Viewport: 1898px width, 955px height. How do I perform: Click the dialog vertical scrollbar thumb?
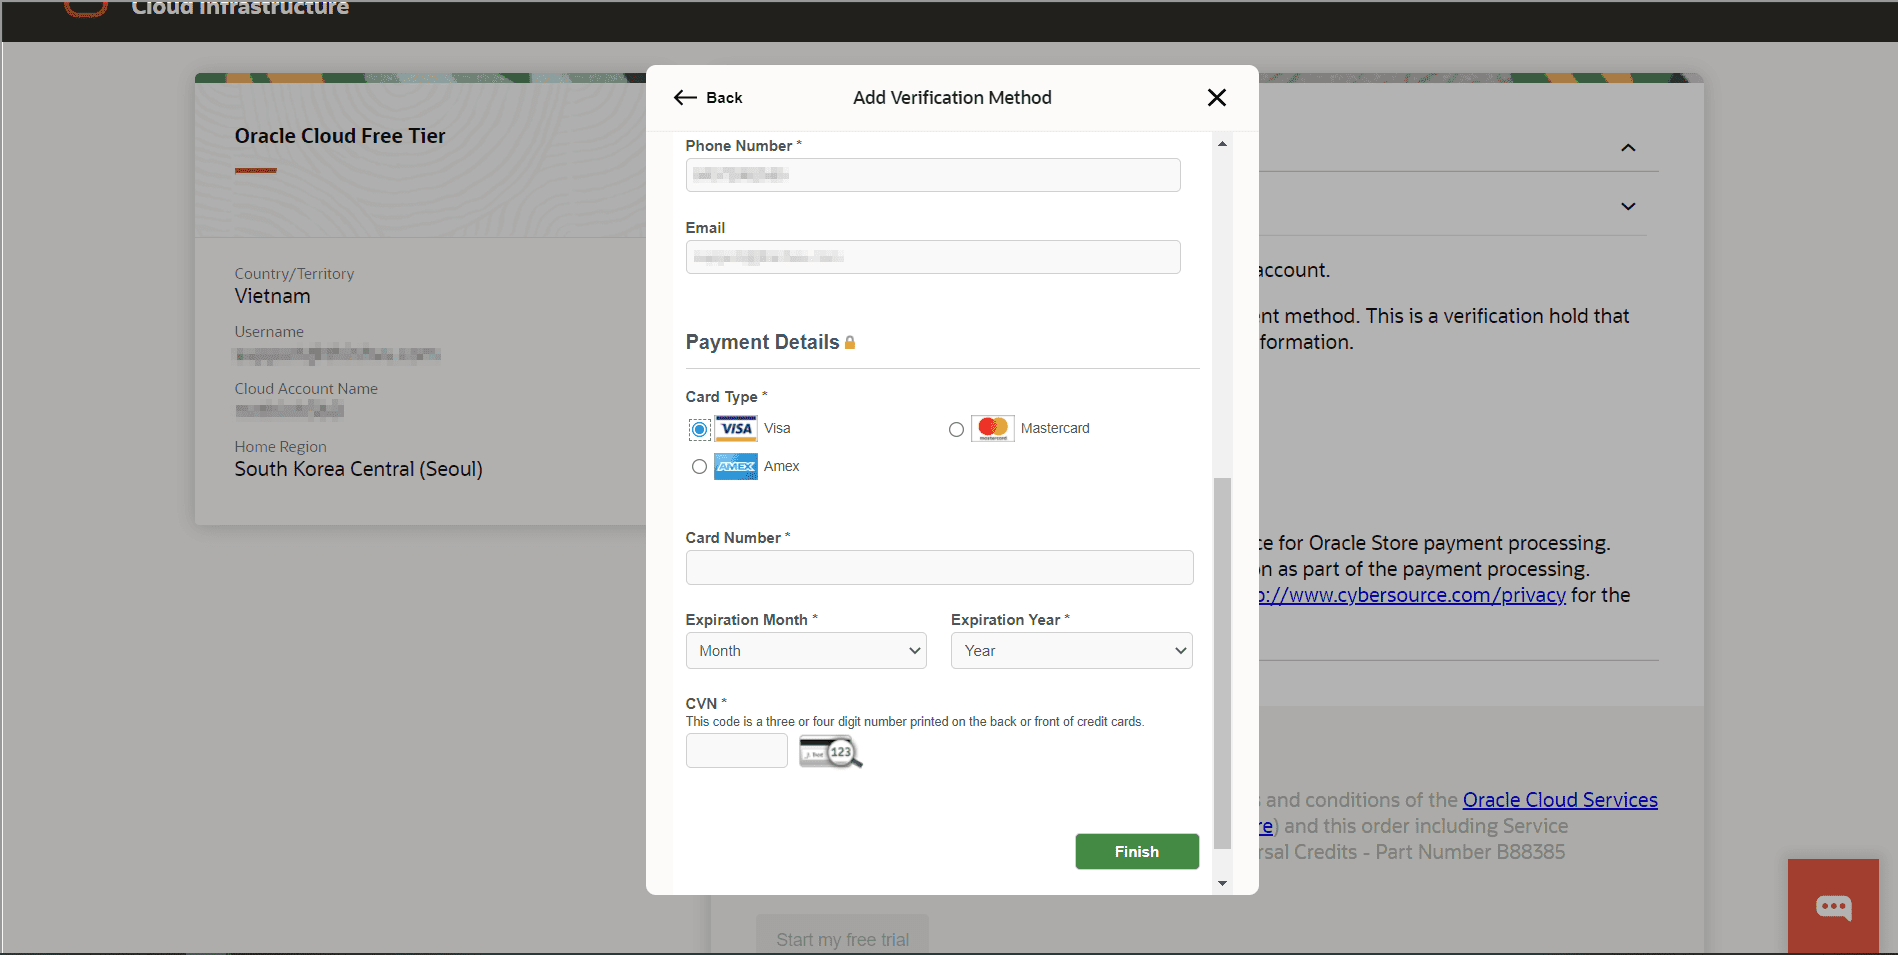[1222, 663]
